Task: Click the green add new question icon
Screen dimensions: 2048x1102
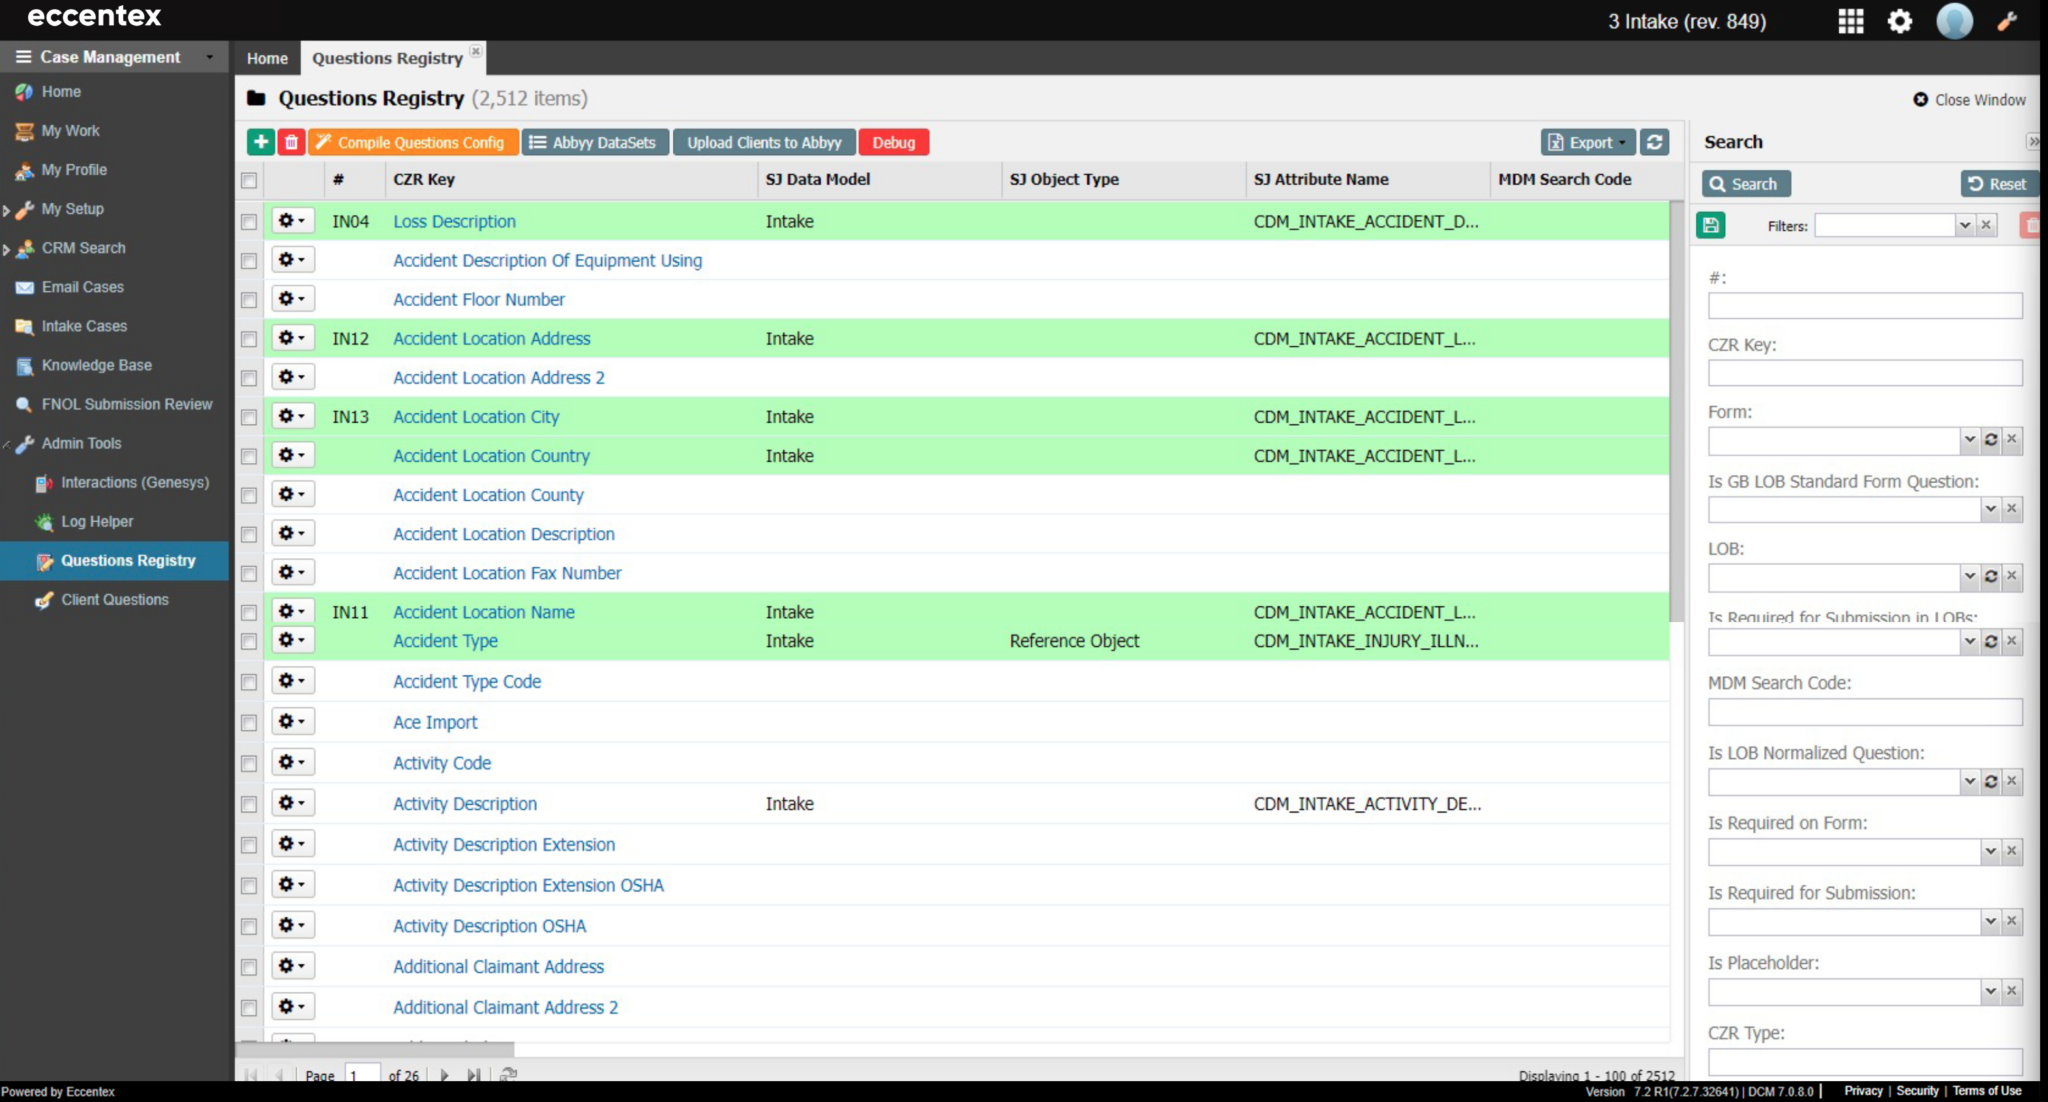Action: click(x=260, y=142)
